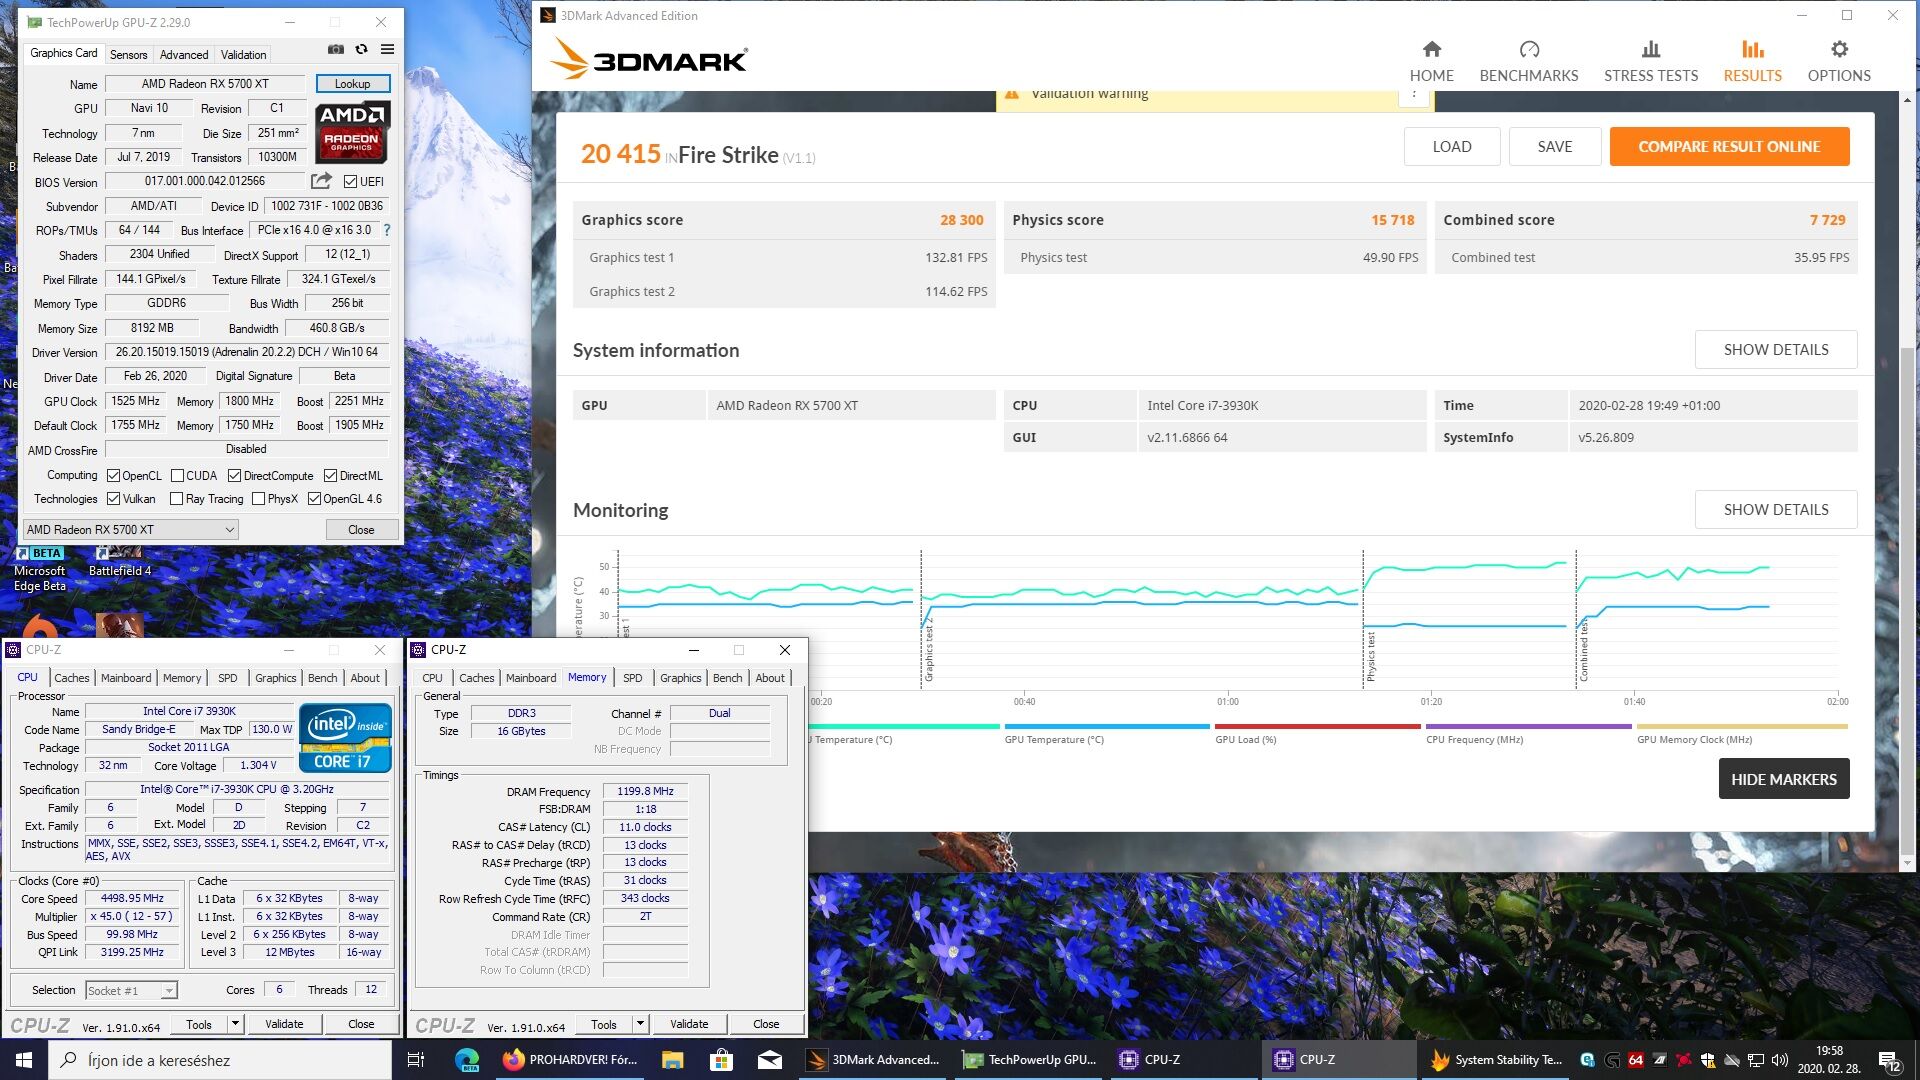
Task: Click the Intel Core i7 logo
Action: point(345,739)
